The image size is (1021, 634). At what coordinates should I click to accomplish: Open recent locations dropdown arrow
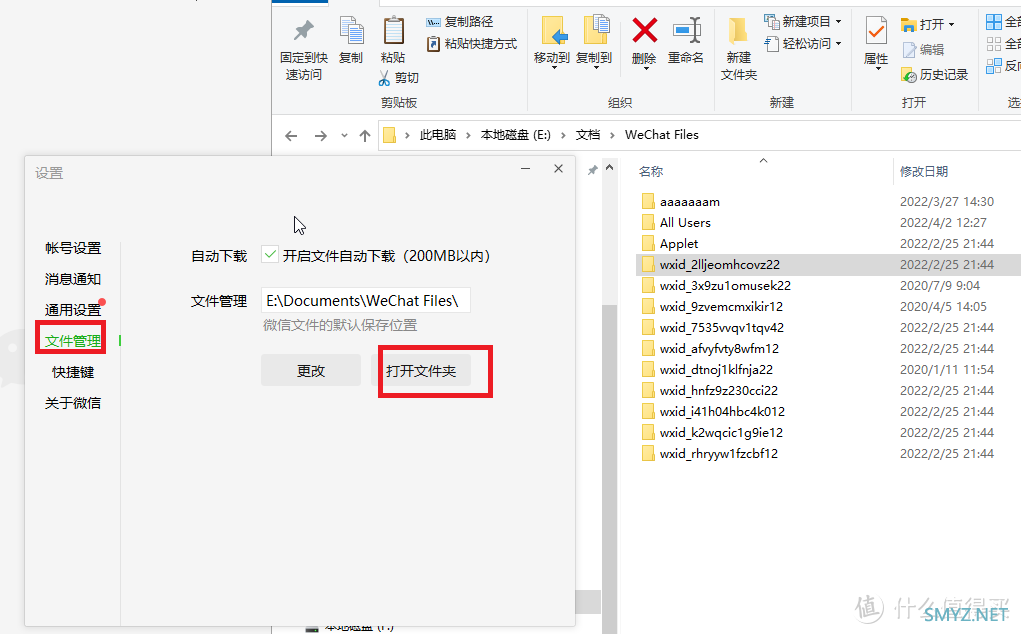344,135
